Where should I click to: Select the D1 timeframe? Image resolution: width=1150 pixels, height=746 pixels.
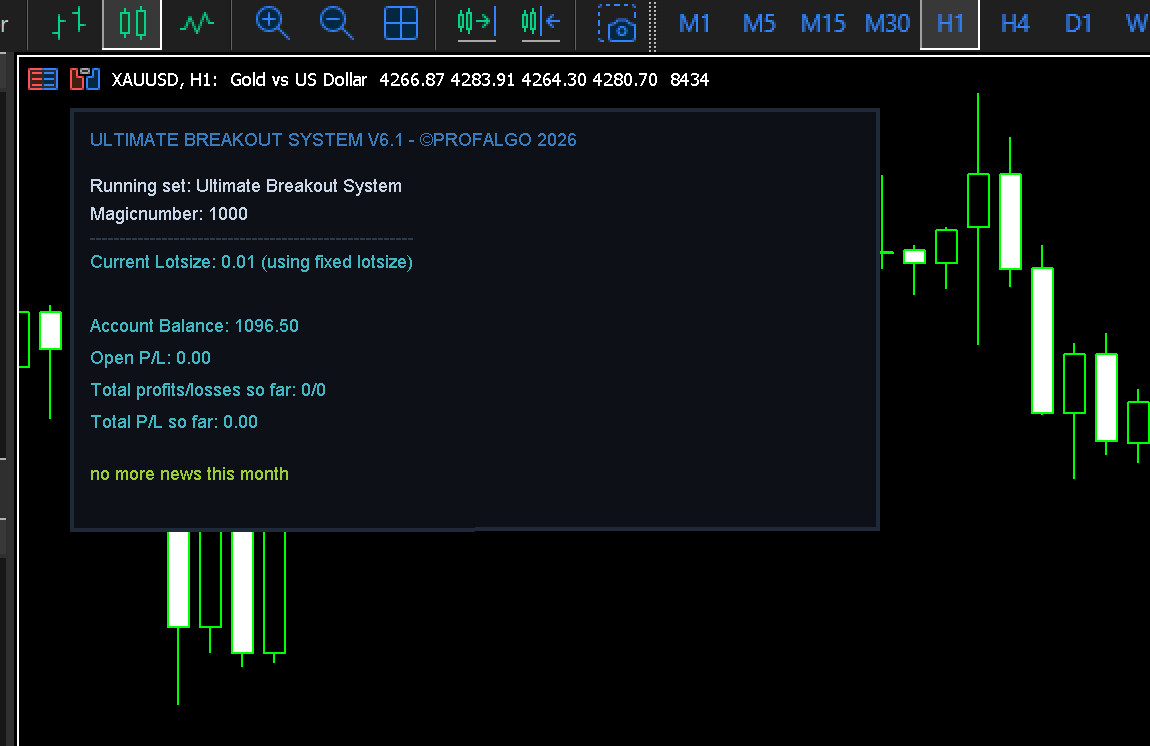point(1078,23)
